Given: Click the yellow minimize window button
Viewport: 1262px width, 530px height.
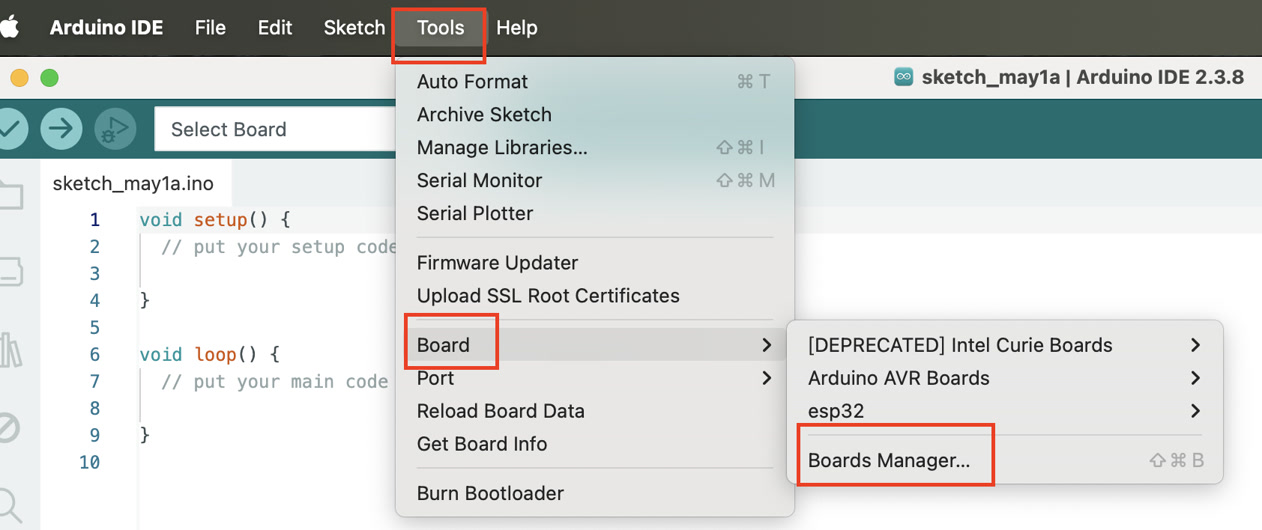Looking at the screenshot, I should point(19,78).
